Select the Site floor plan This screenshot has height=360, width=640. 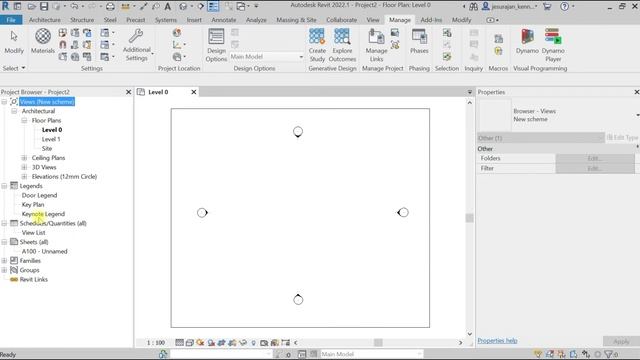(x=47, y=149)
